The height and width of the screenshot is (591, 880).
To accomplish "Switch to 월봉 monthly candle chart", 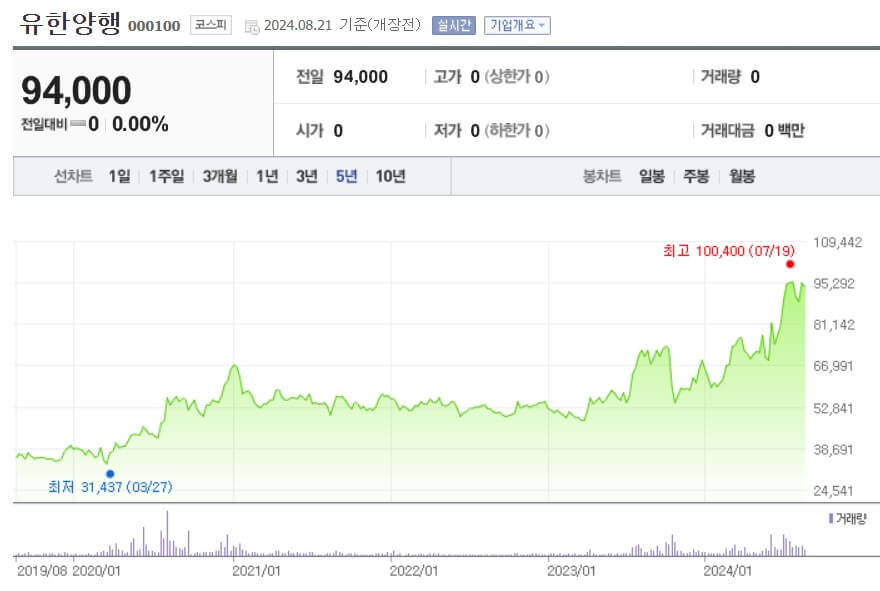I will [x=741, y=176].
